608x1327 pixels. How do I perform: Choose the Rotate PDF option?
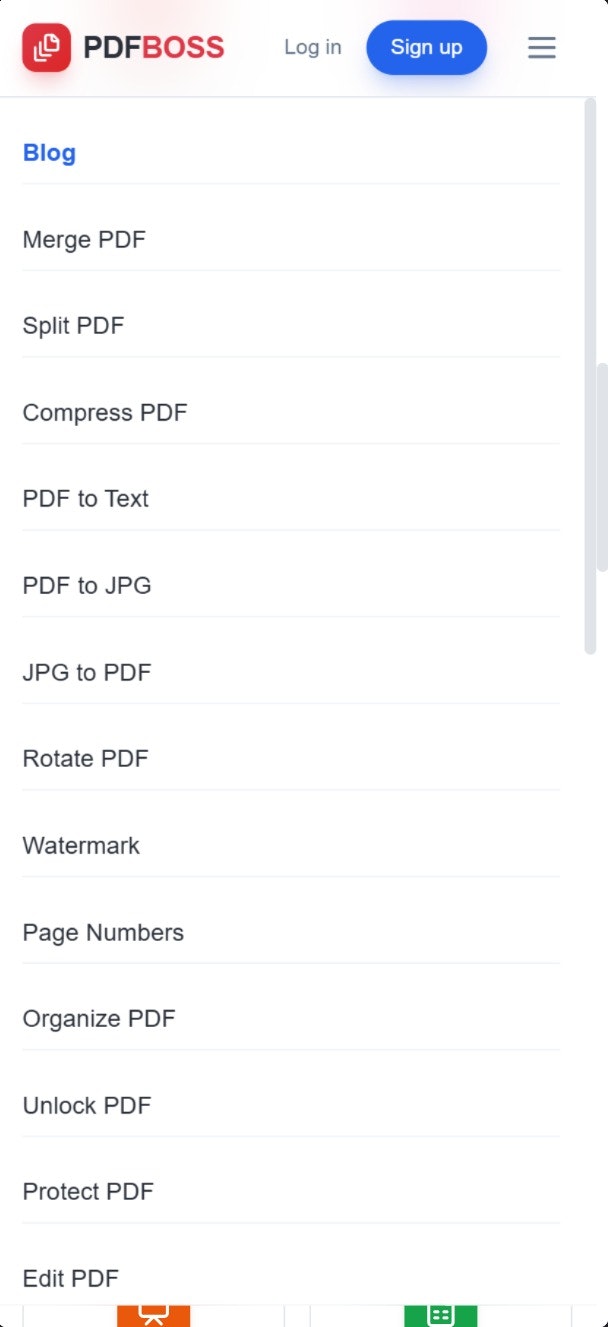(x=85, y=758)
